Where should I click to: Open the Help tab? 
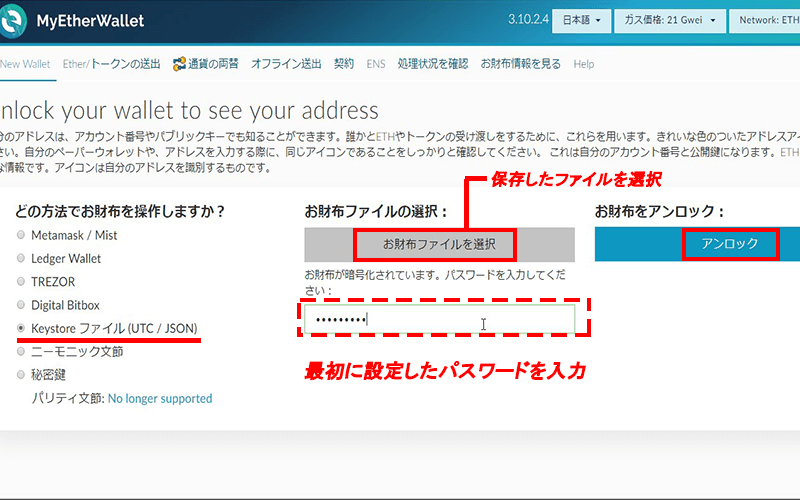pyautogui.click(x=584, y=64)
